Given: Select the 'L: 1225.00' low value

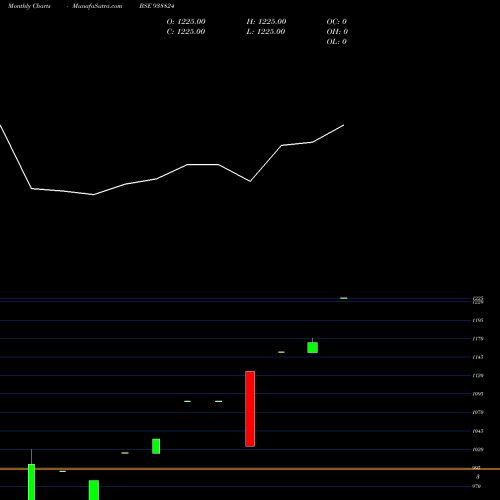Looking at the screenshot, I should click(x=266, y=32).
